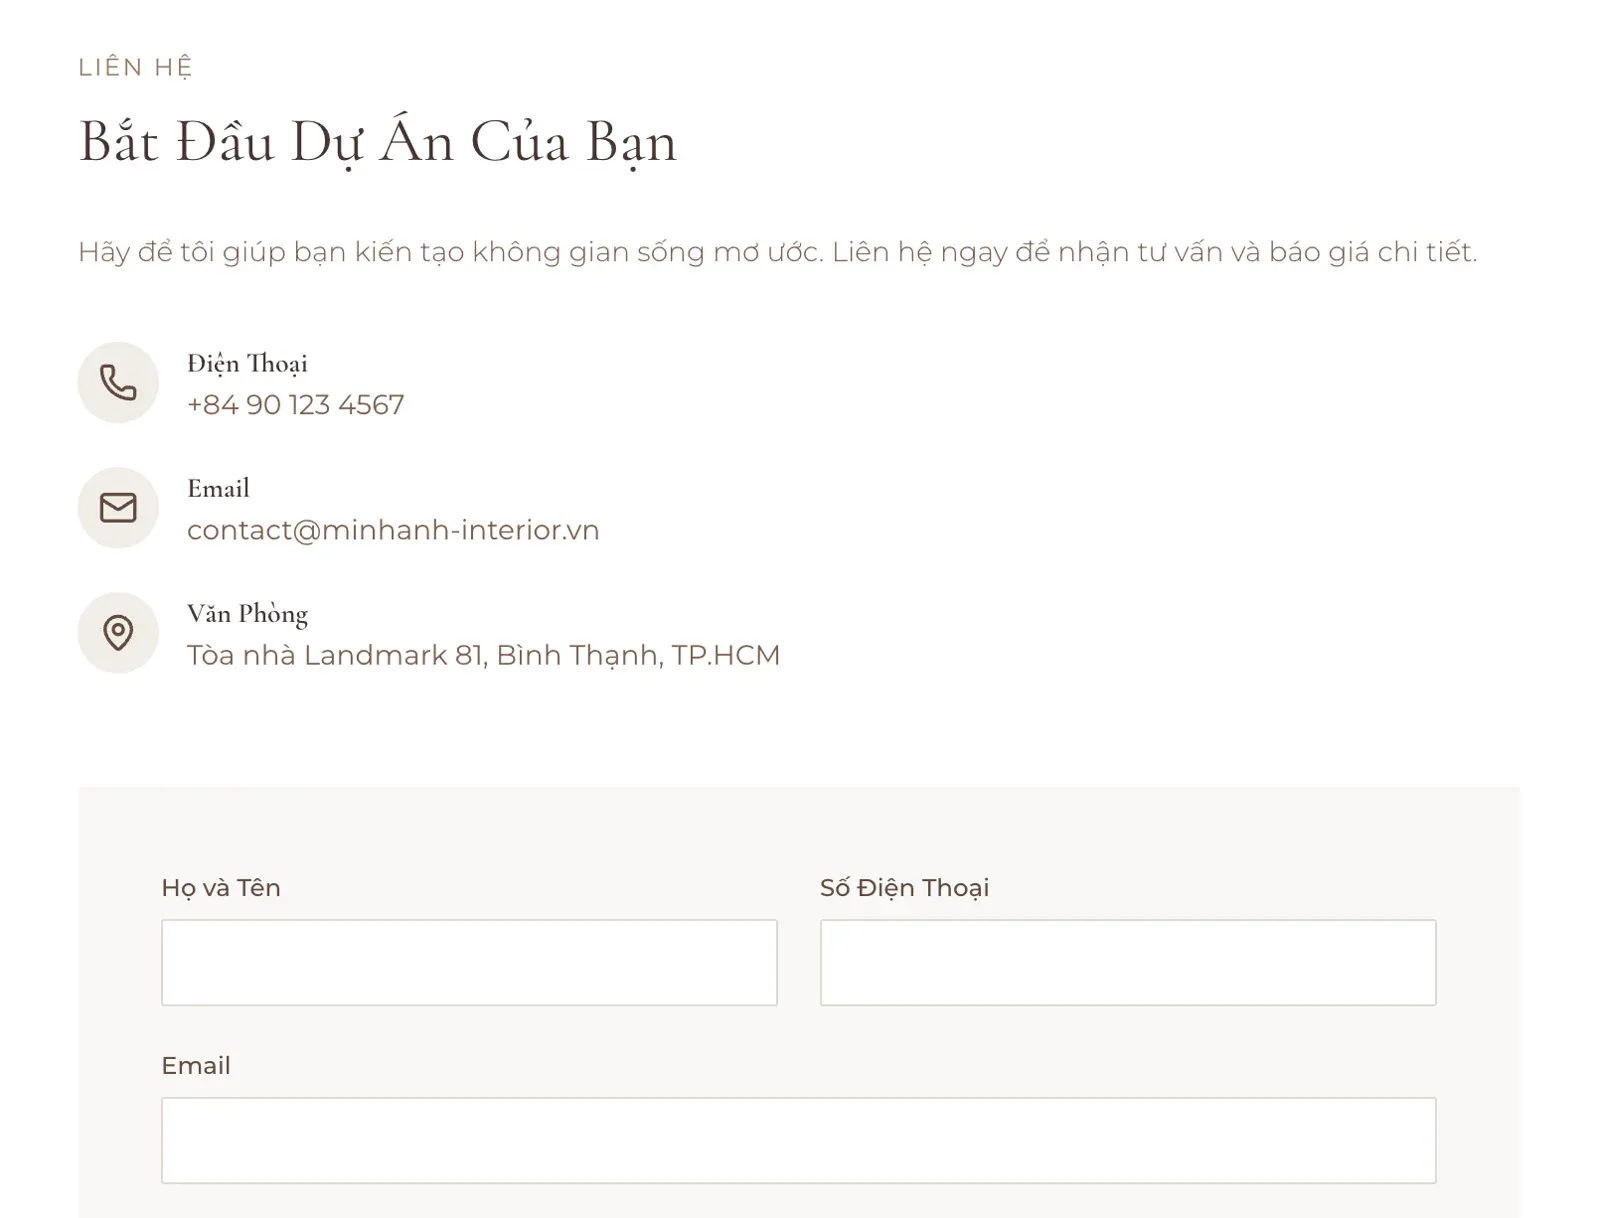This screenshot has width=1600, height=1218.
Task: Open the contact@minhanh-interior.vn email link
Action: (393, 530)
